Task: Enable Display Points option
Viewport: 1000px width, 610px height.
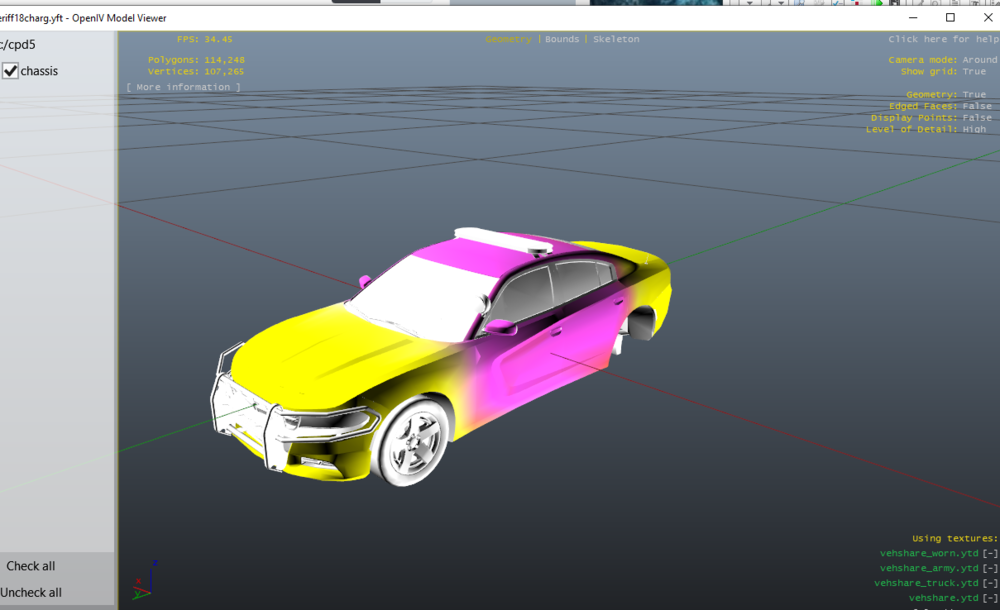Action: 977,117
